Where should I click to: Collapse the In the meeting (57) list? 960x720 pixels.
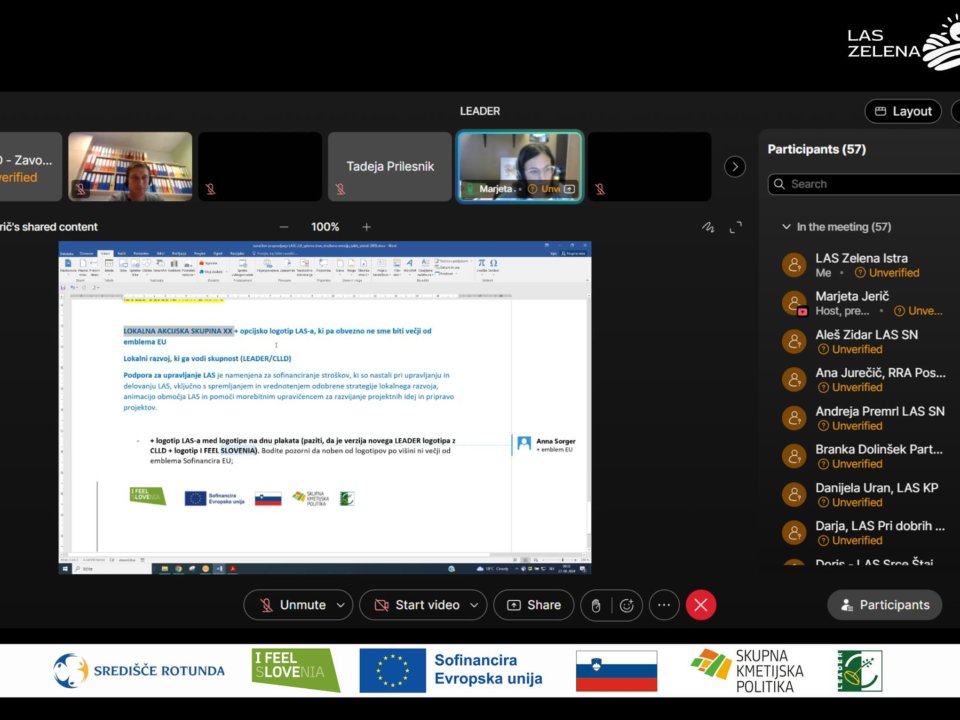pyautogui.click(x=787, y=227)
